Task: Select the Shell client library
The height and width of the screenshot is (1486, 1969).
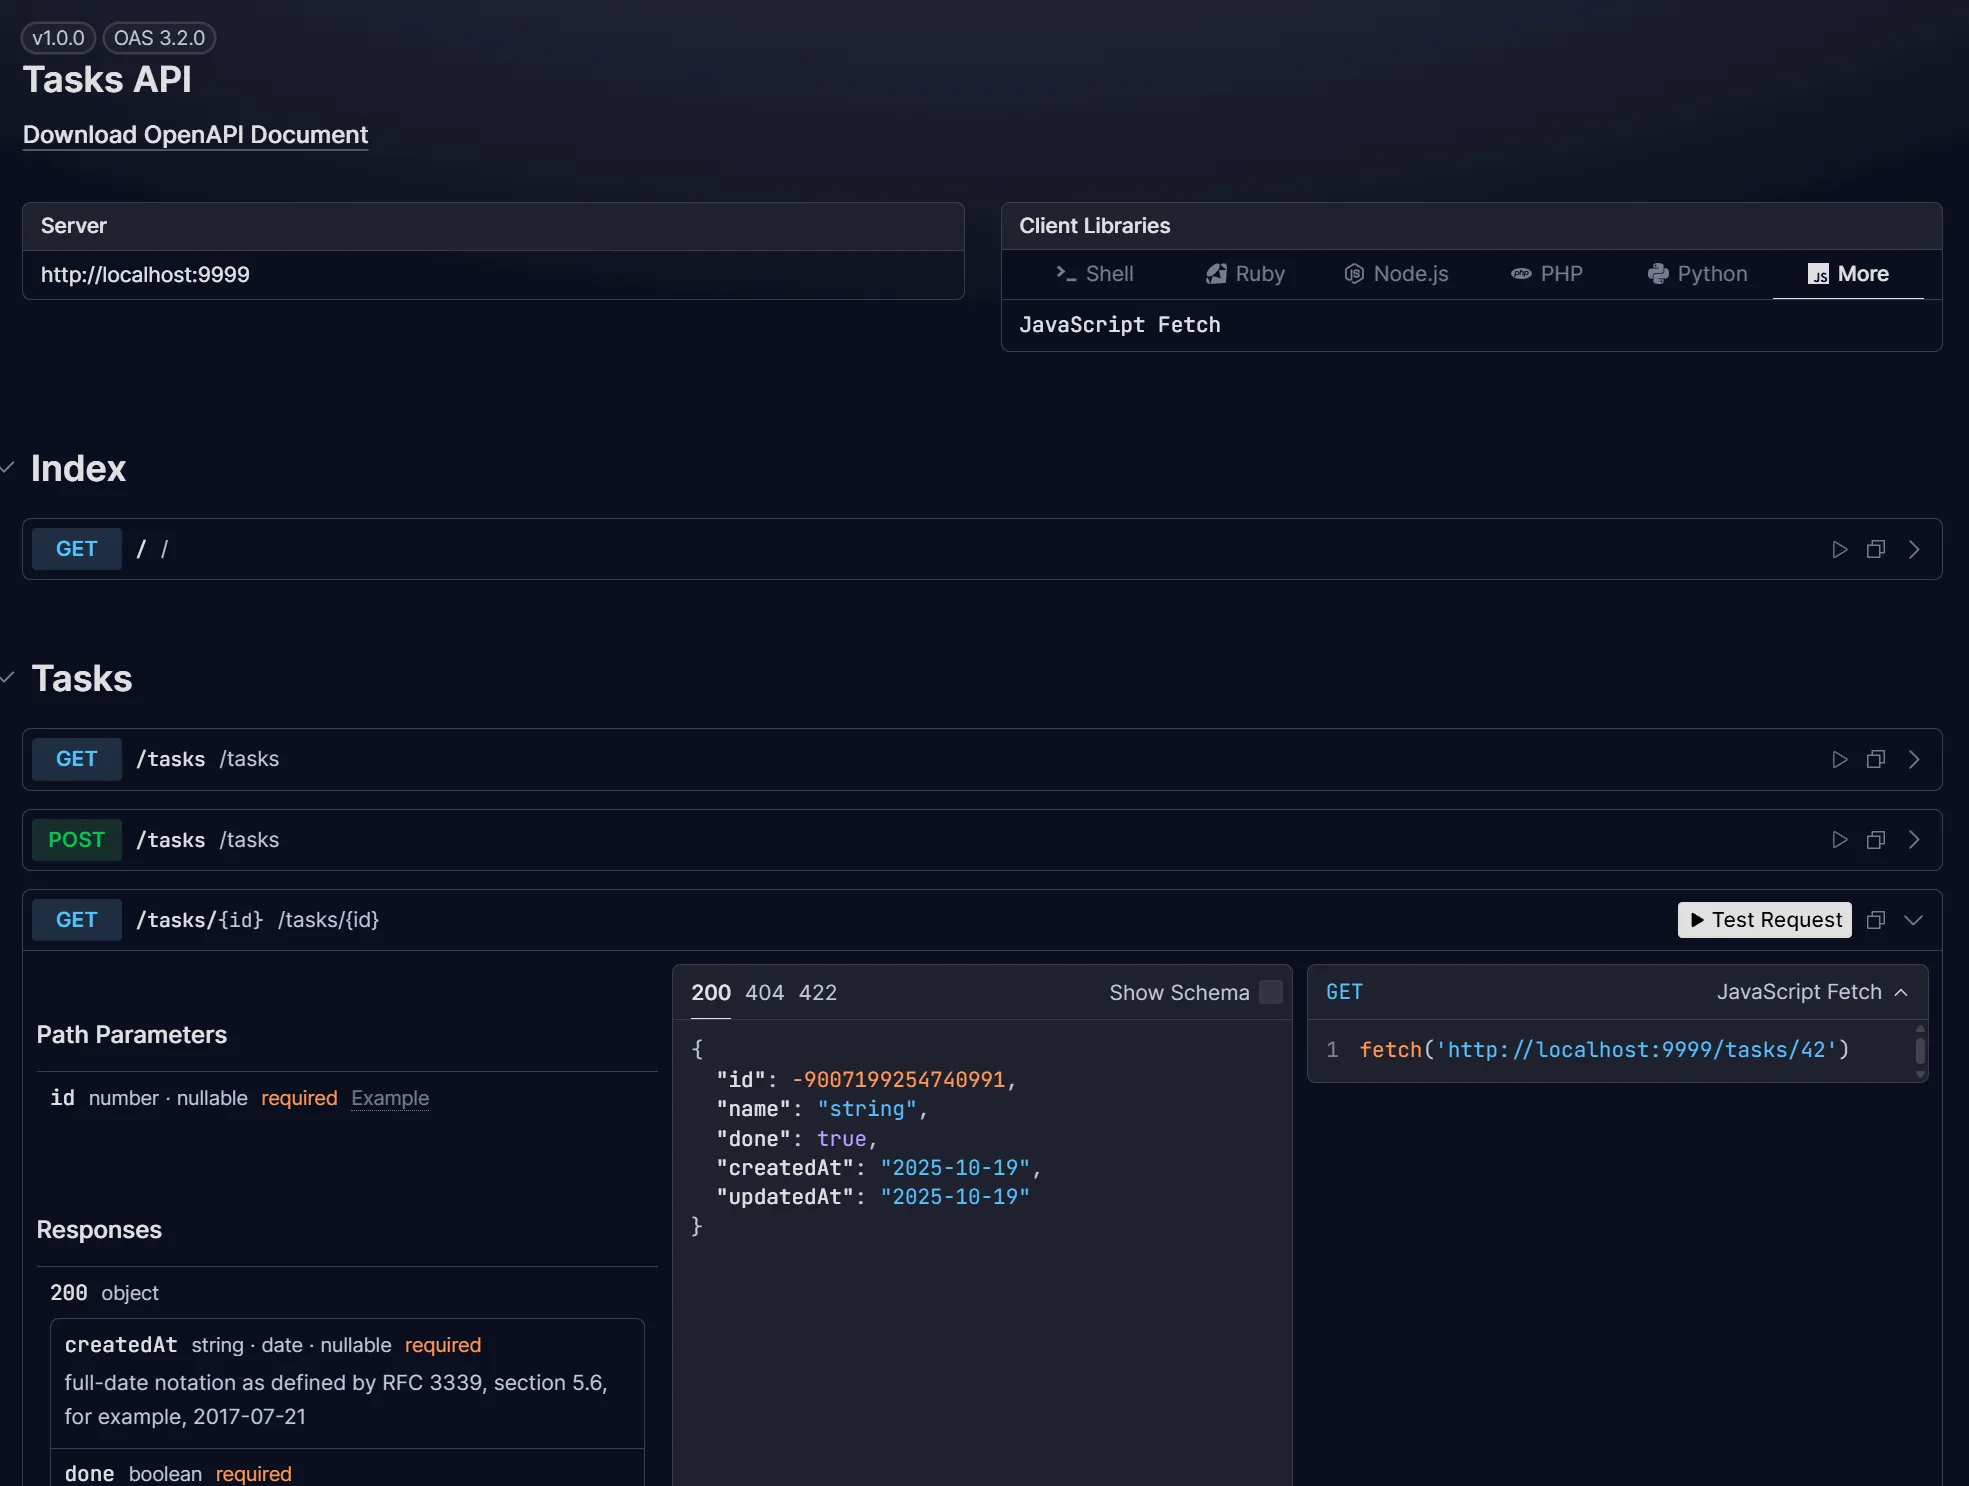Action: 1095,273
